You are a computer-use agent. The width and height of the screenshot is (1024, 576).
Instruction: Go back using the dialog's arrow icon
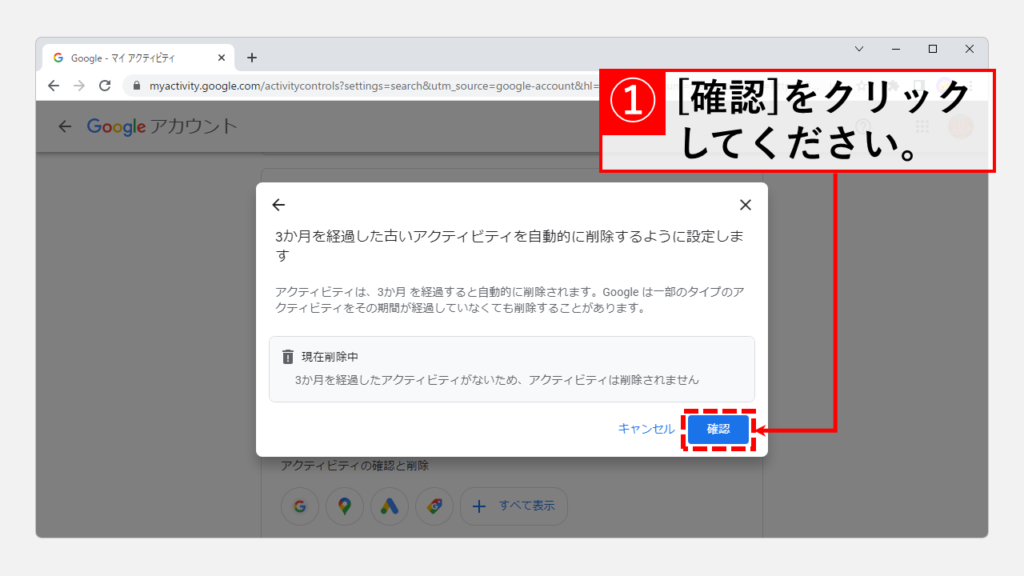point(279,205)
